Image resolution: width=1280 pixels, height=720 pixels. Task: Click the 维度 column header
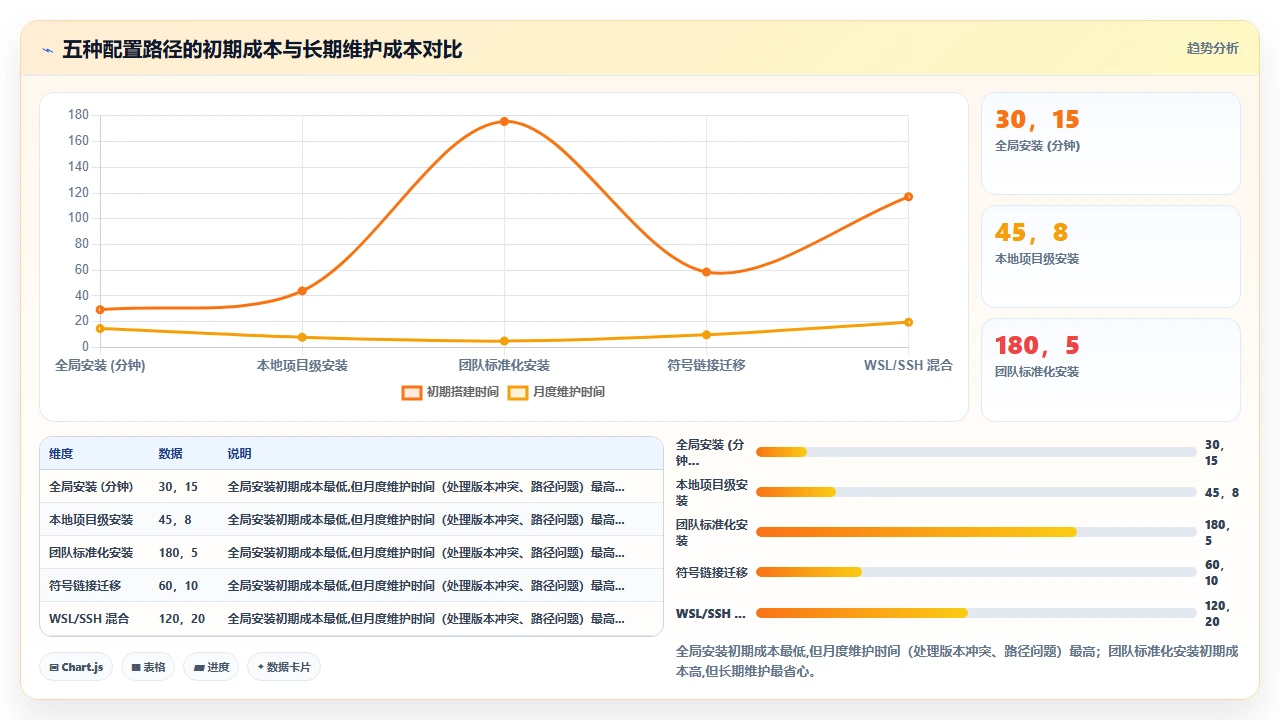coord(61,454)
